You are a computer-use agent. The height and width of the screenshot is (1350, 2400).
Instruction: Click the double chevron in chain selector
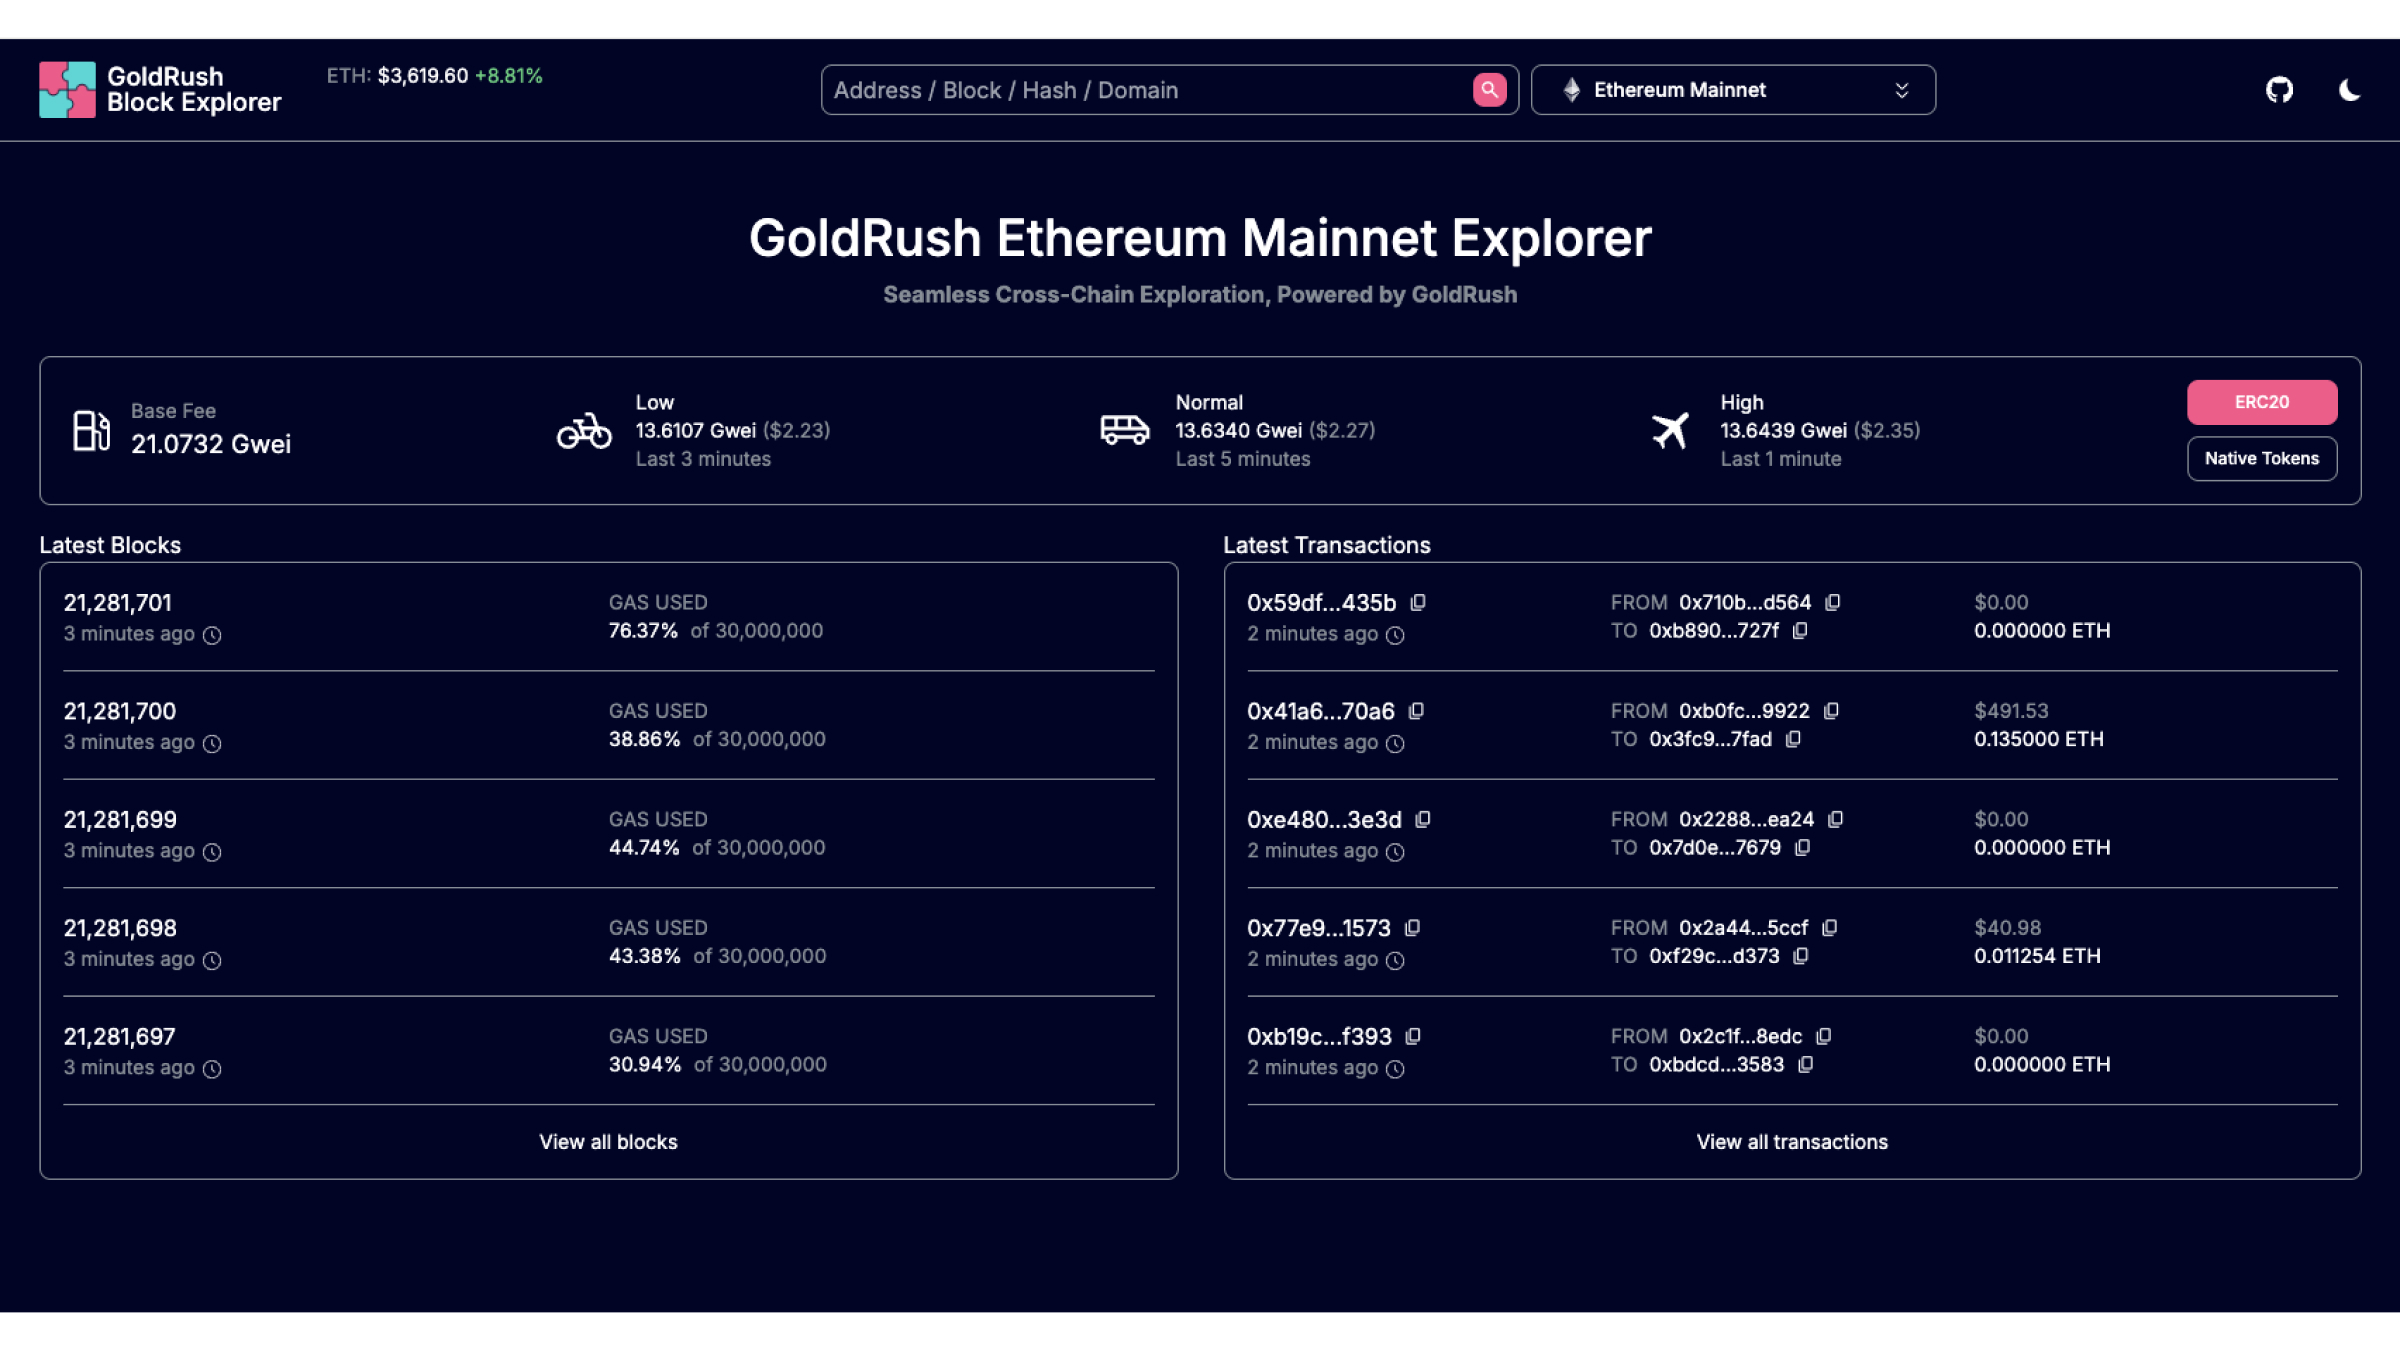pyautogui.click(x=1901, y=90)
